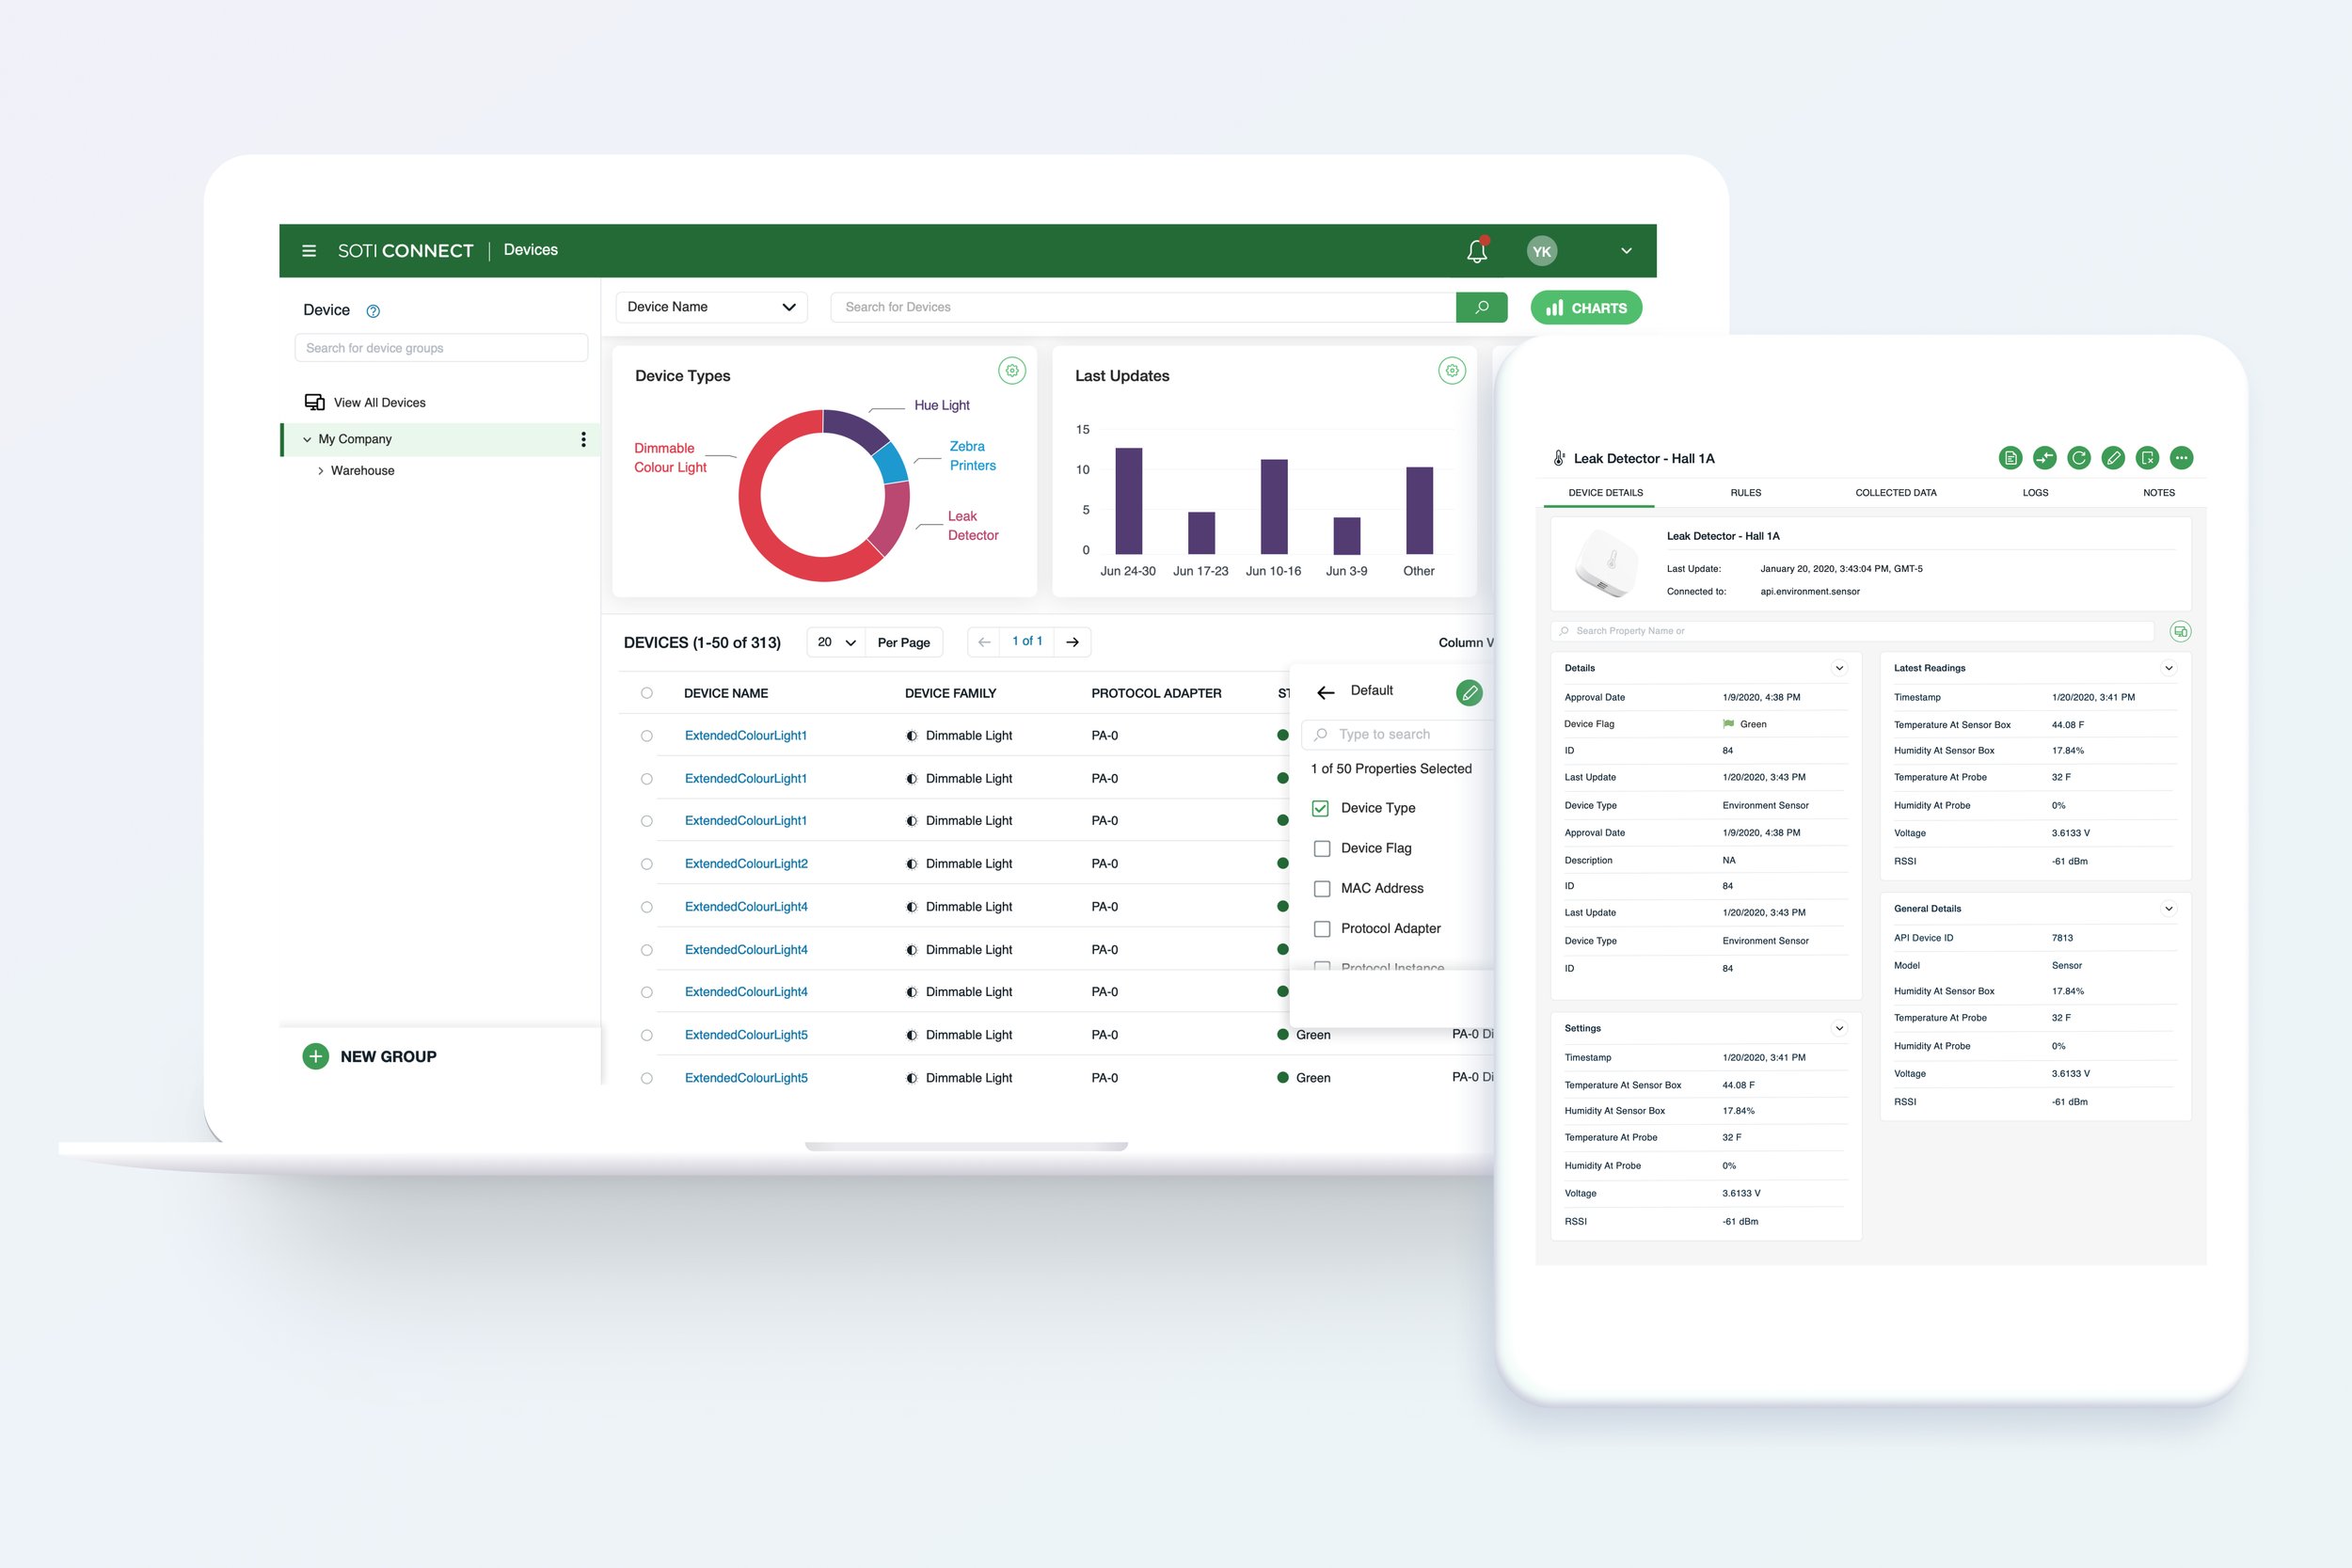Click the green search magnifier button
Viewport: 2352px width, 1568px height.
[1481, 307]
